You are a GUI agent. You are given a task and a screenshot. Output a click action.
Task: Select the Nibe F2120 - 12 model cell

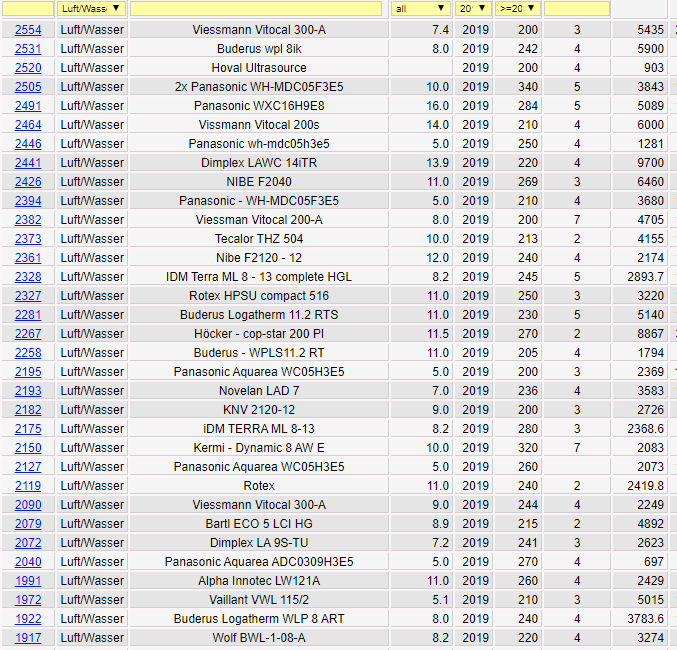[x=259, y=258]
